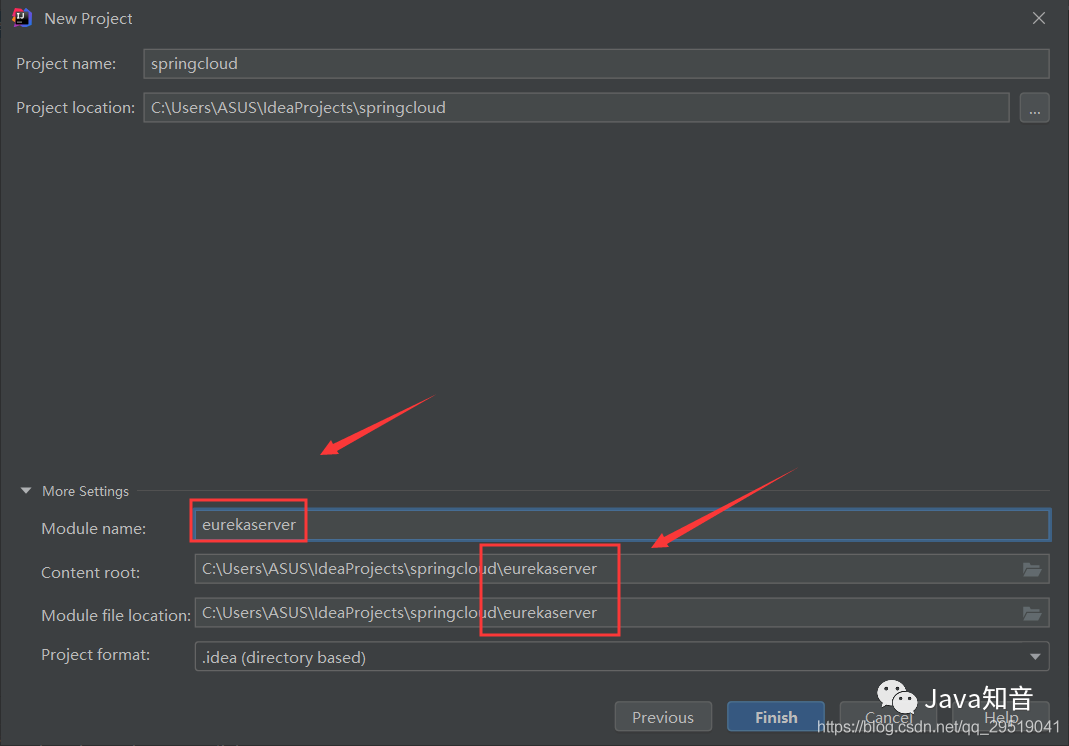Edit the Project name field
The image size is (1069, 746).
[596, 64]
